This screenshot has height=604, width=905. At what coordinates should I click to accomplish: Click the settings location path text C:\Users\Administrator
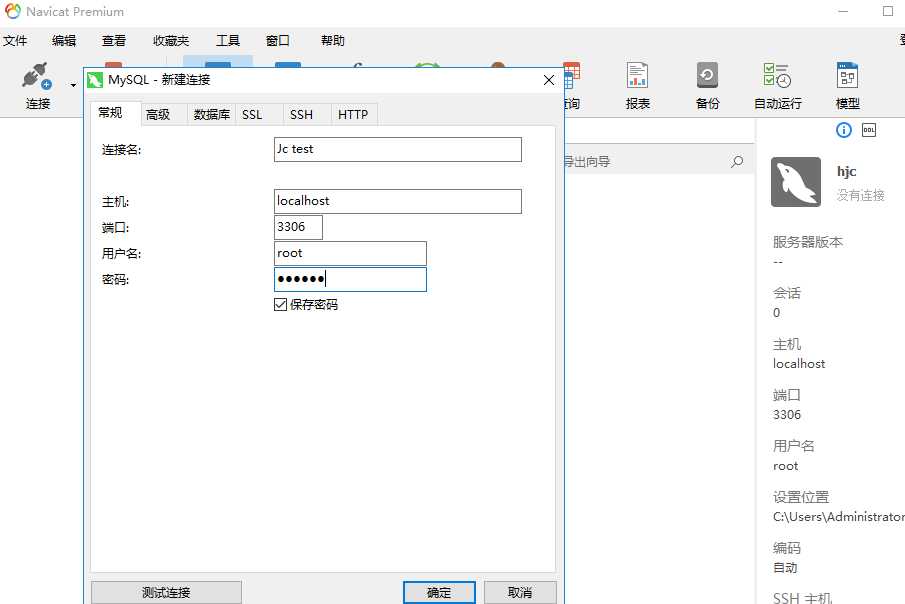(x=839, y=517)
